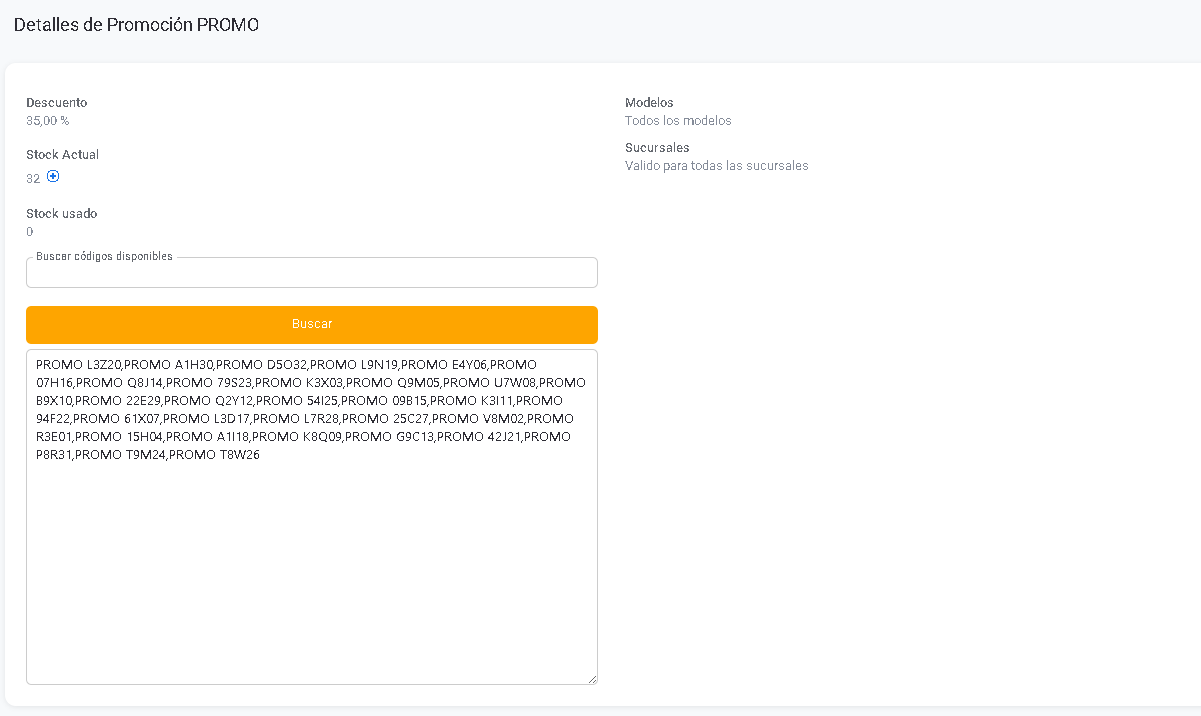Click the current stock value 32
Screen dimensions: 1201x716
[x=33, y=179]
